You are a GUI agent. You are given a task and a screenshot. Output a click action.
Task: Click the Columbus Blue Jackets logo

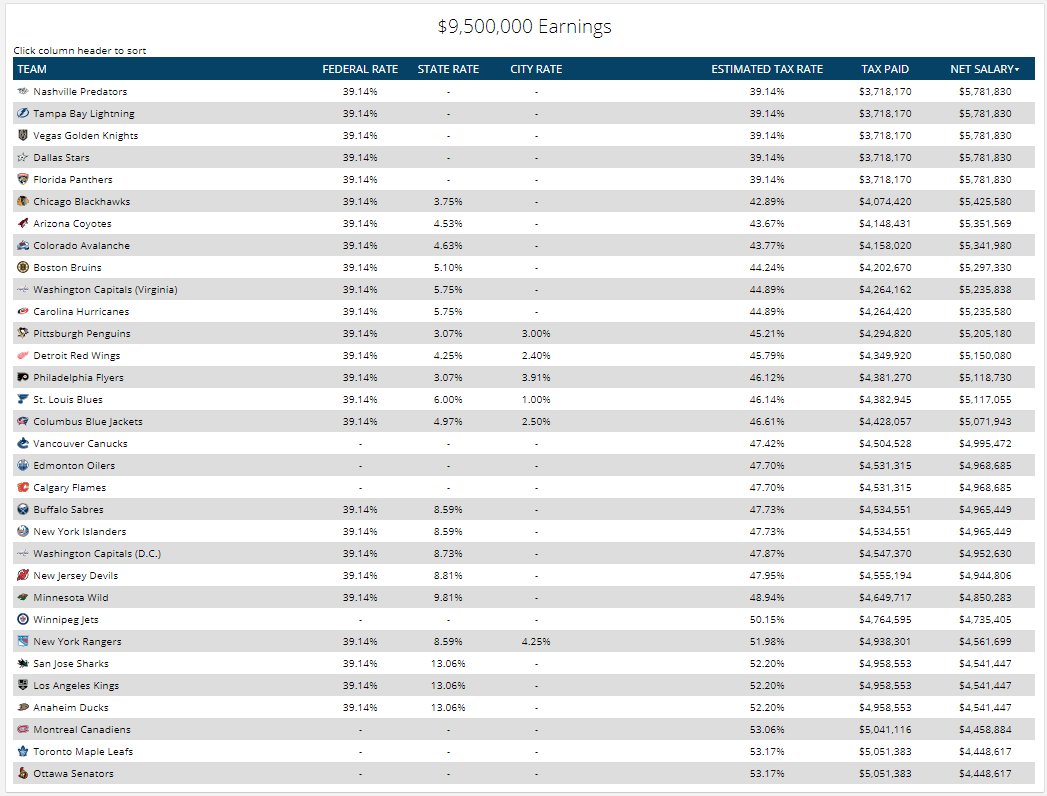pos(23,421)
